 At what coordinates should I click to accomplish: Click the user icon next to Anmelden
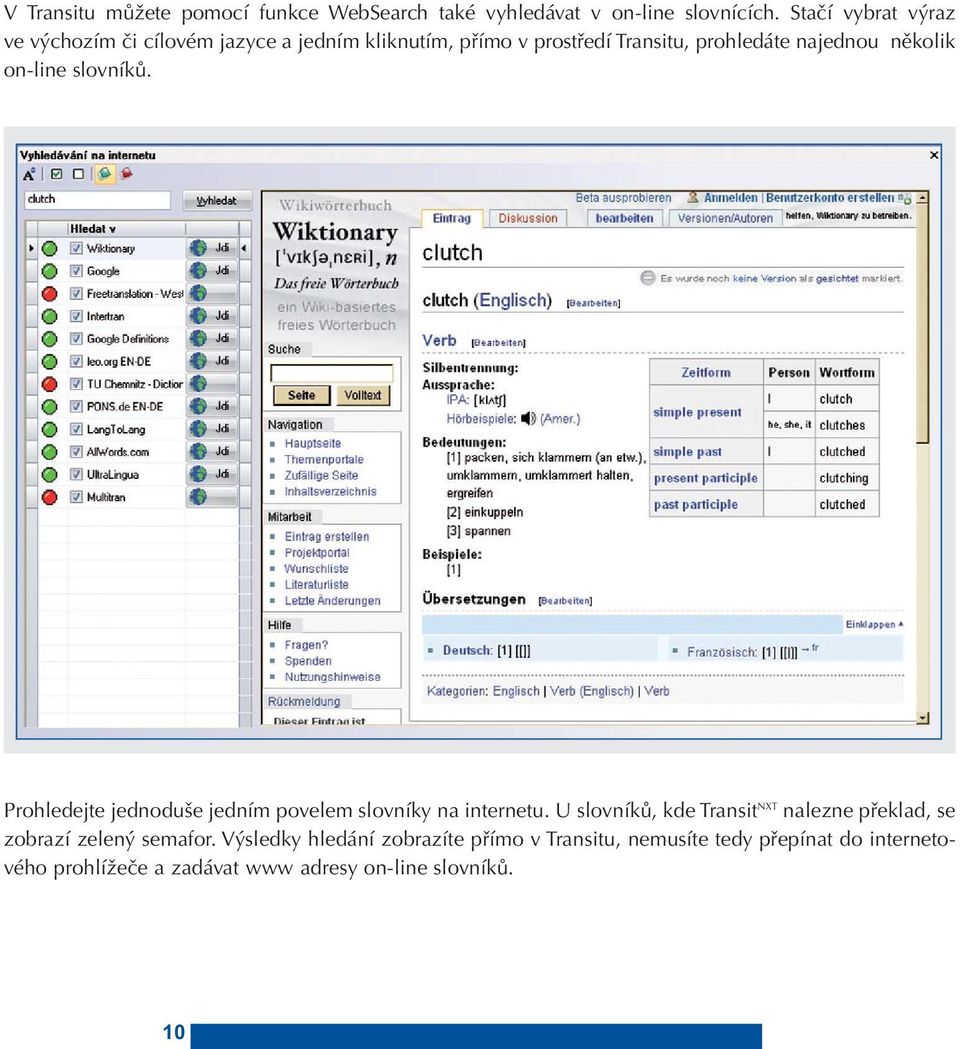click(x=693, y=197)
